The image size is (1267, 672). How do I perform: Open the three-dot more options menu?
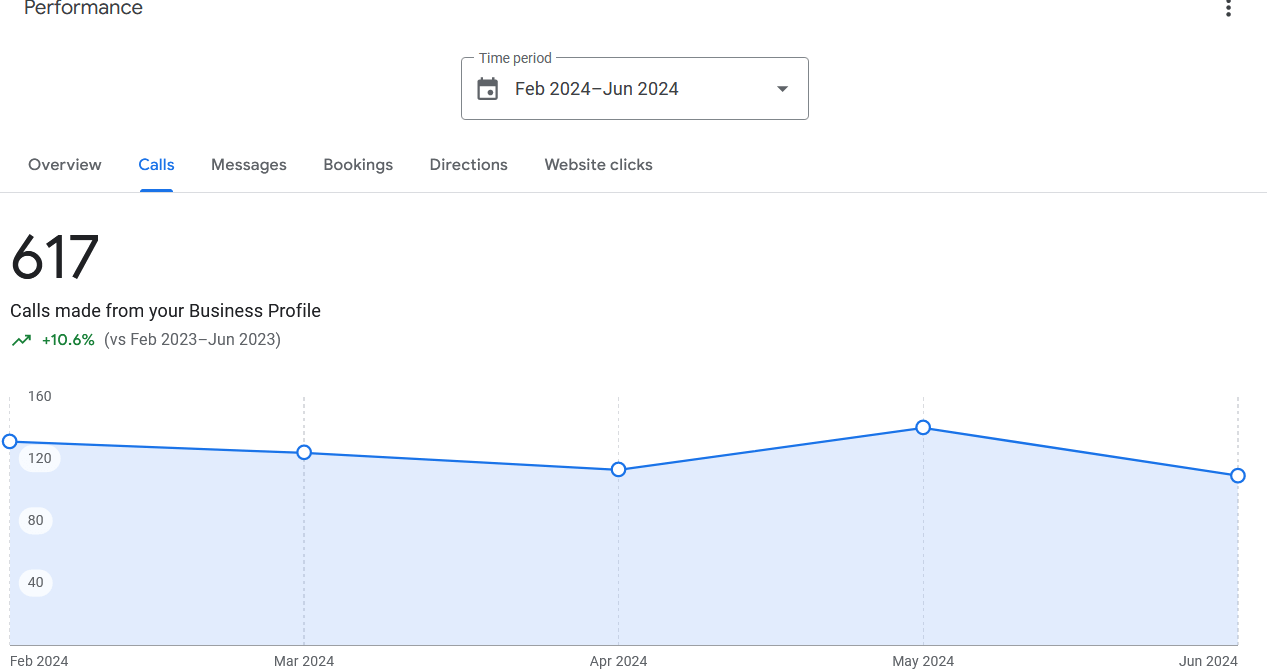click(1228, 9)
